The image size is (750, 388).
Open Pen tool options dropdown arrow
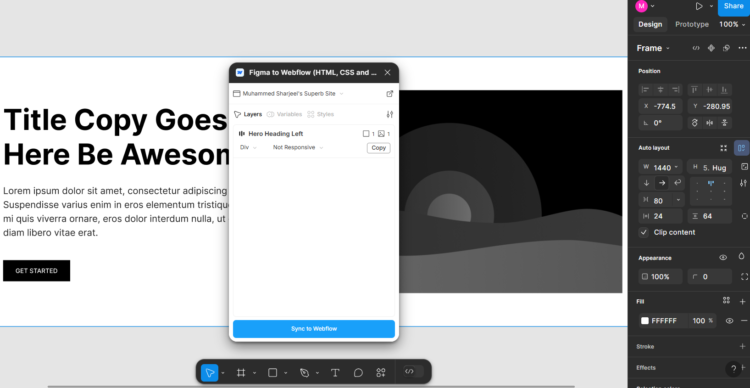point(317,373)
